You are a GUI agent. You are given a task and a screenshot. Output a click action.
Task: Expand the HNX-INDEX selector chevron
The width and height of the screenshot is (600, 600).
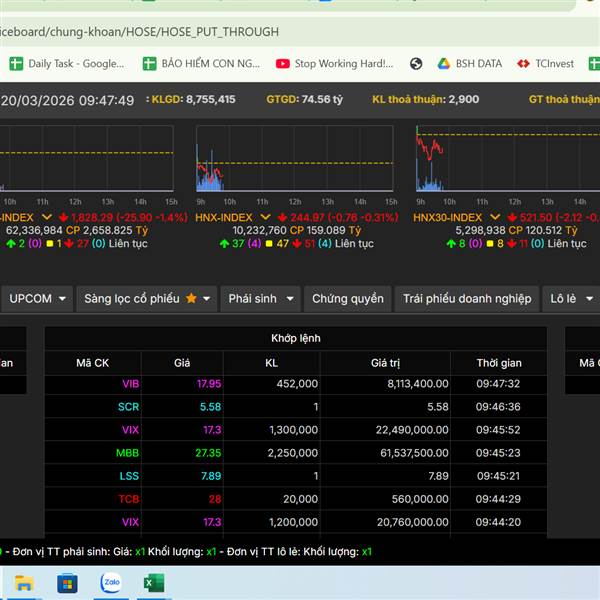click(265, 217)
